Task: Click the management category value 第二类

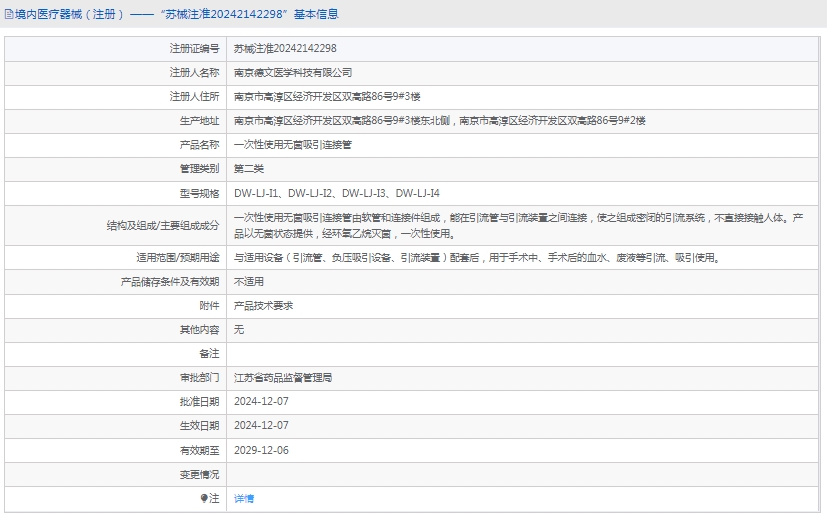Action: 249,168
